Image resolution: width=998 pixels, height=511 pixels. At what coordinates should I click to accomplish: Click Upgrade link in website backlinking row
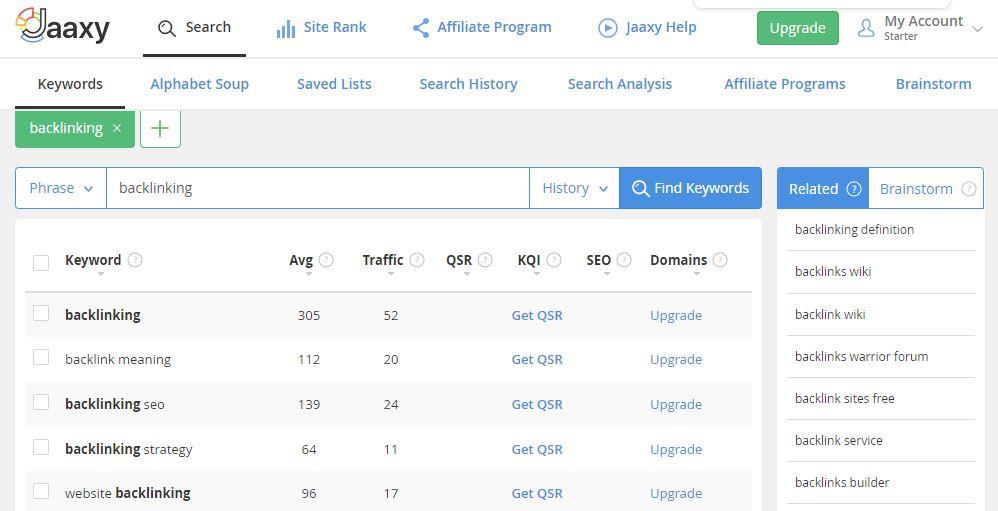pos(676,494)
